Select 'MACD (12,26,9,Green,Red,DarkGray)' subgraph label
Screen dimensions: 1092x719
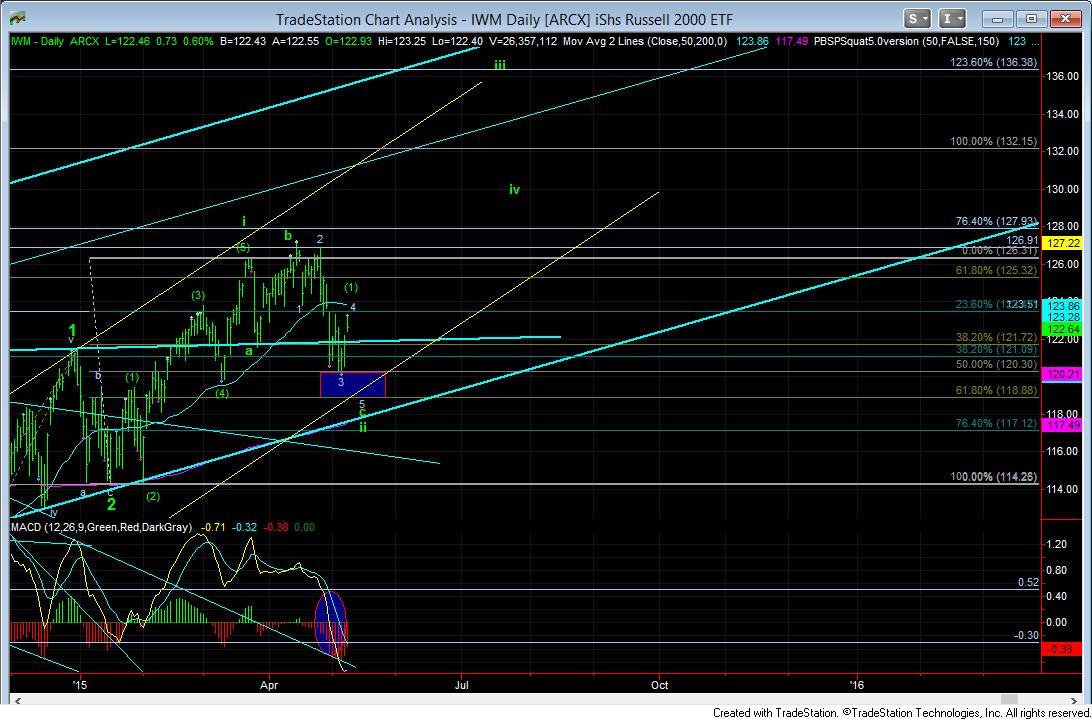click(101, 527)
